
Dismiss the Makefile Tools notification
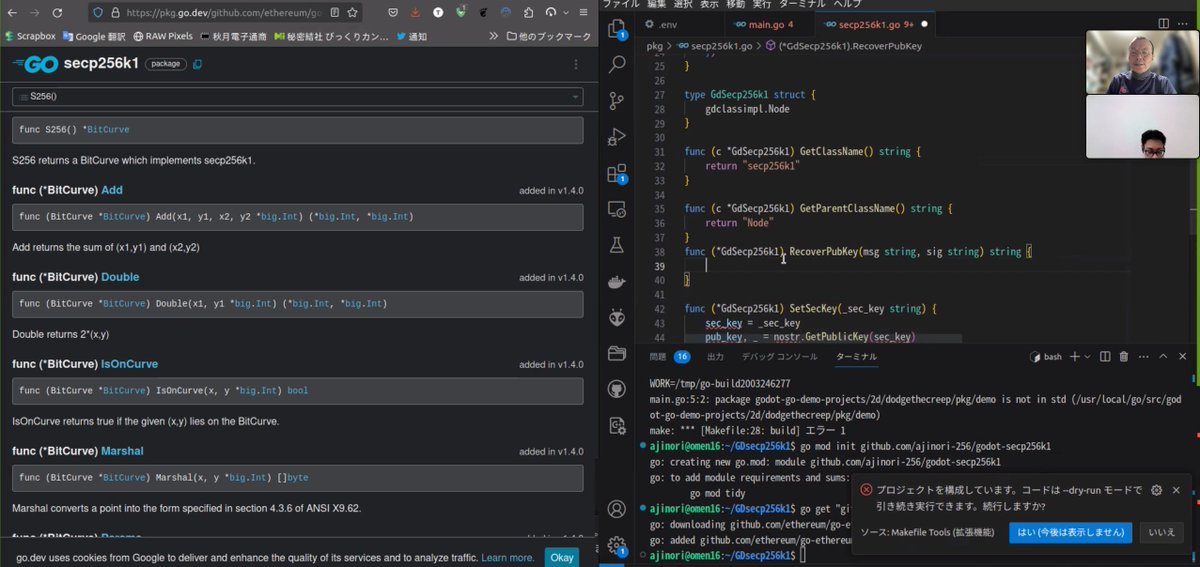(1176, 490)
